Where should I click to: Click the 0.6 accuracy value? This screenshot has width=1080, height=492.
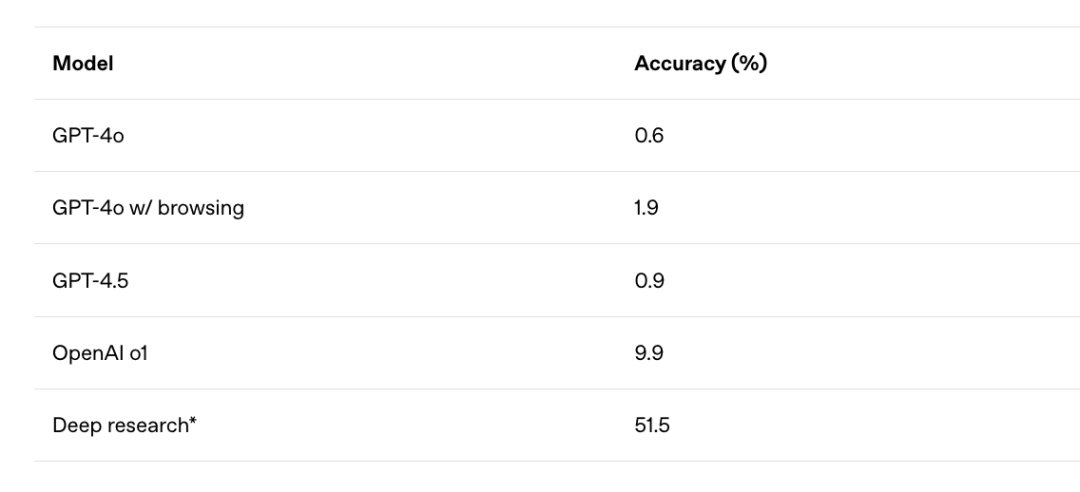tap(649, 136)
